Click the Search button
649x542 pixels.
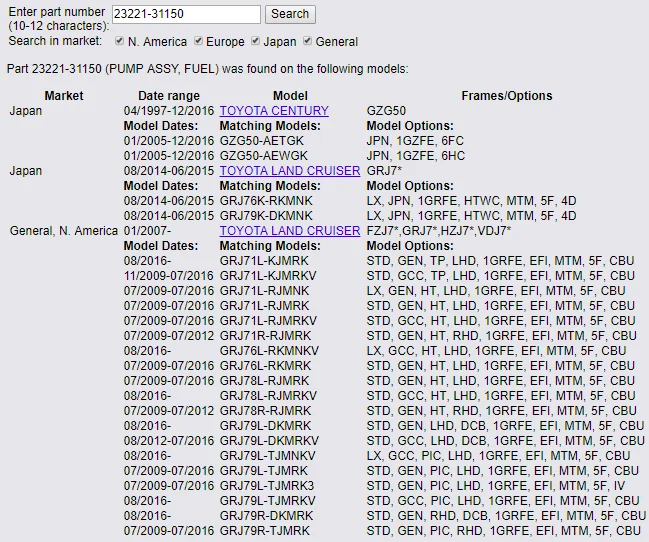(290, 14)
